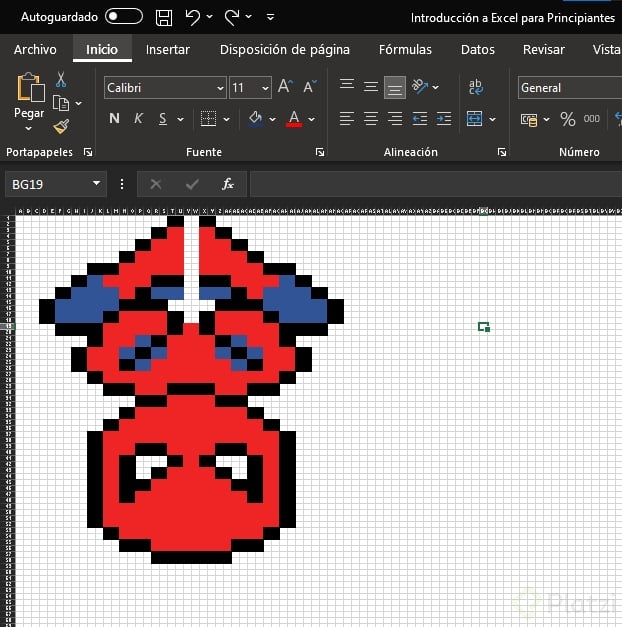Click the Decrease Font Size icon

point(310,86)
